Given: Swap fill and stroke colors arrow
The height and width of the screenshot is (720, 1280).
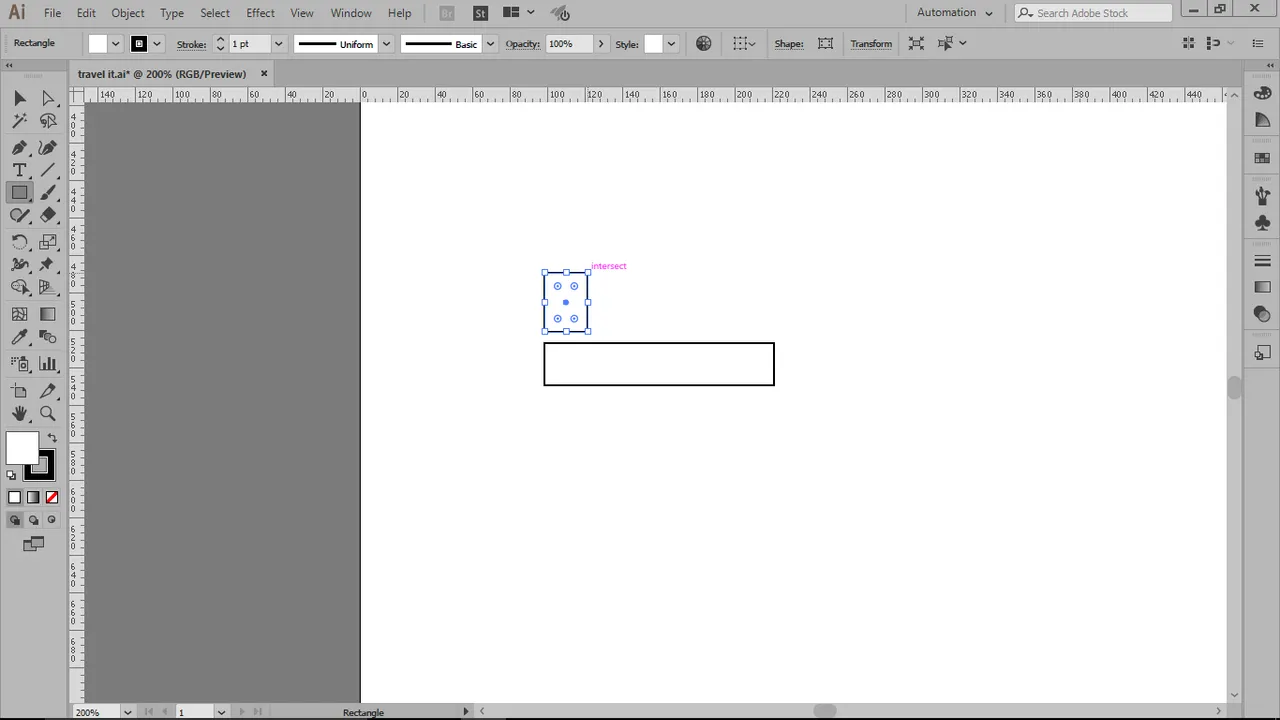Looking at the screenshot, I should (52, 438).
